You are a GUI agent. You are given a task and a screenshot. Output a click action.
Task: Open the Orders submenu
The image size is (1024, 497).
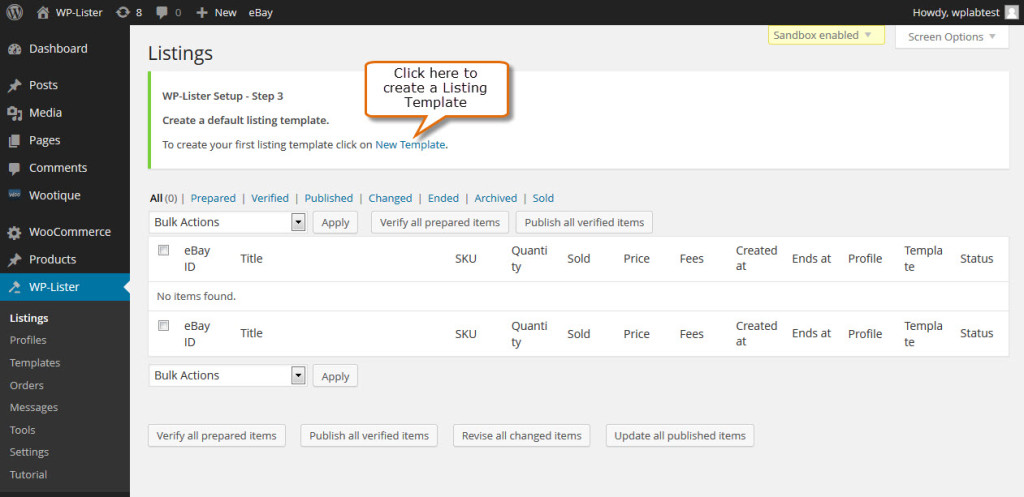[27, 385]
